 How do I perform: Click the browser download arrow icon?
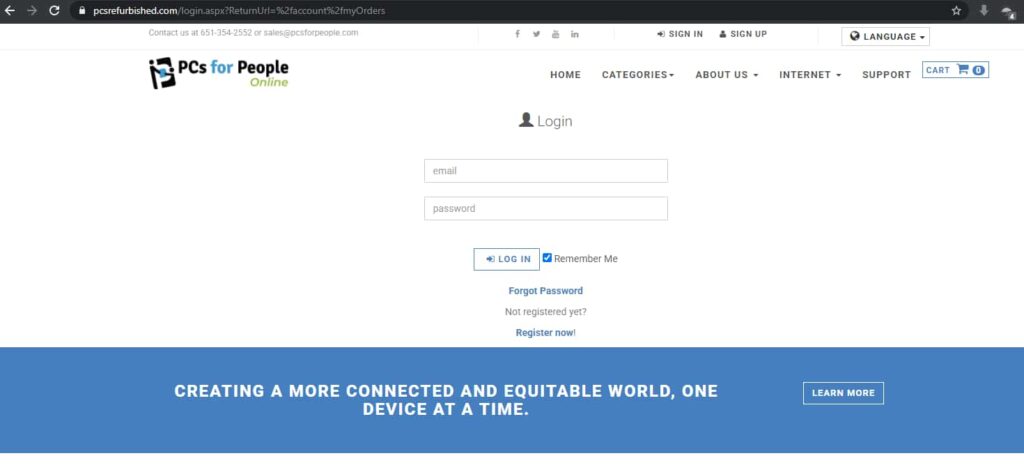[984, 10]
